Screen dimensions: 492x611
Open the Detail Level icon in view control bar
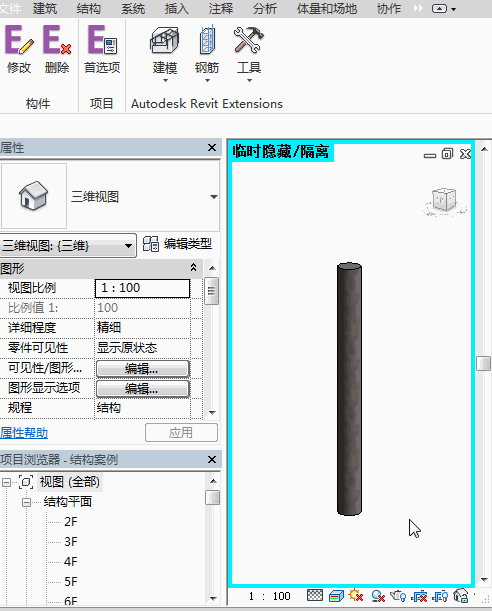[x=315, y=595]
